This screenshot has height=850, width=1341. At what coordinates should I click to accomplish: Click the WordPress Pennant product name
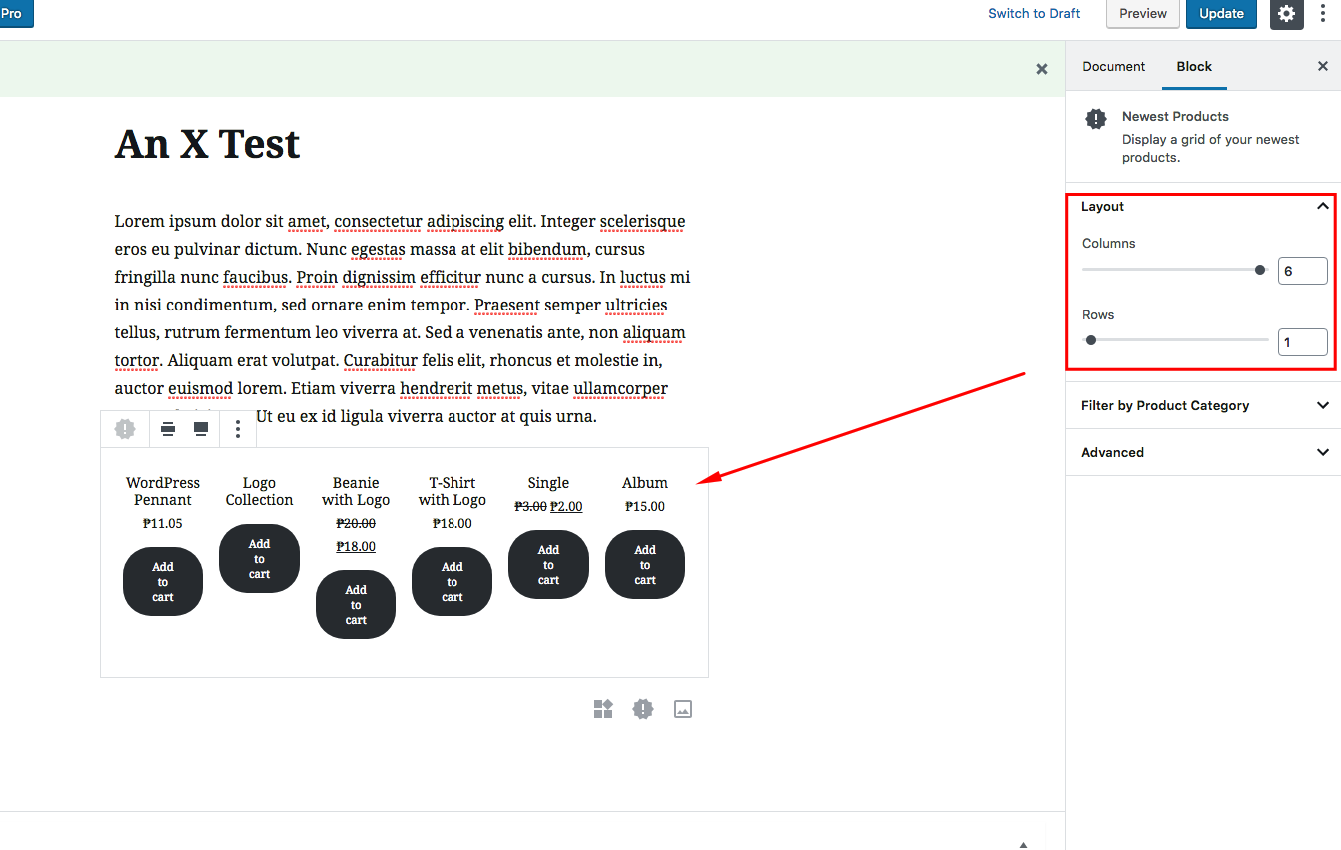[x=163, y=491]
